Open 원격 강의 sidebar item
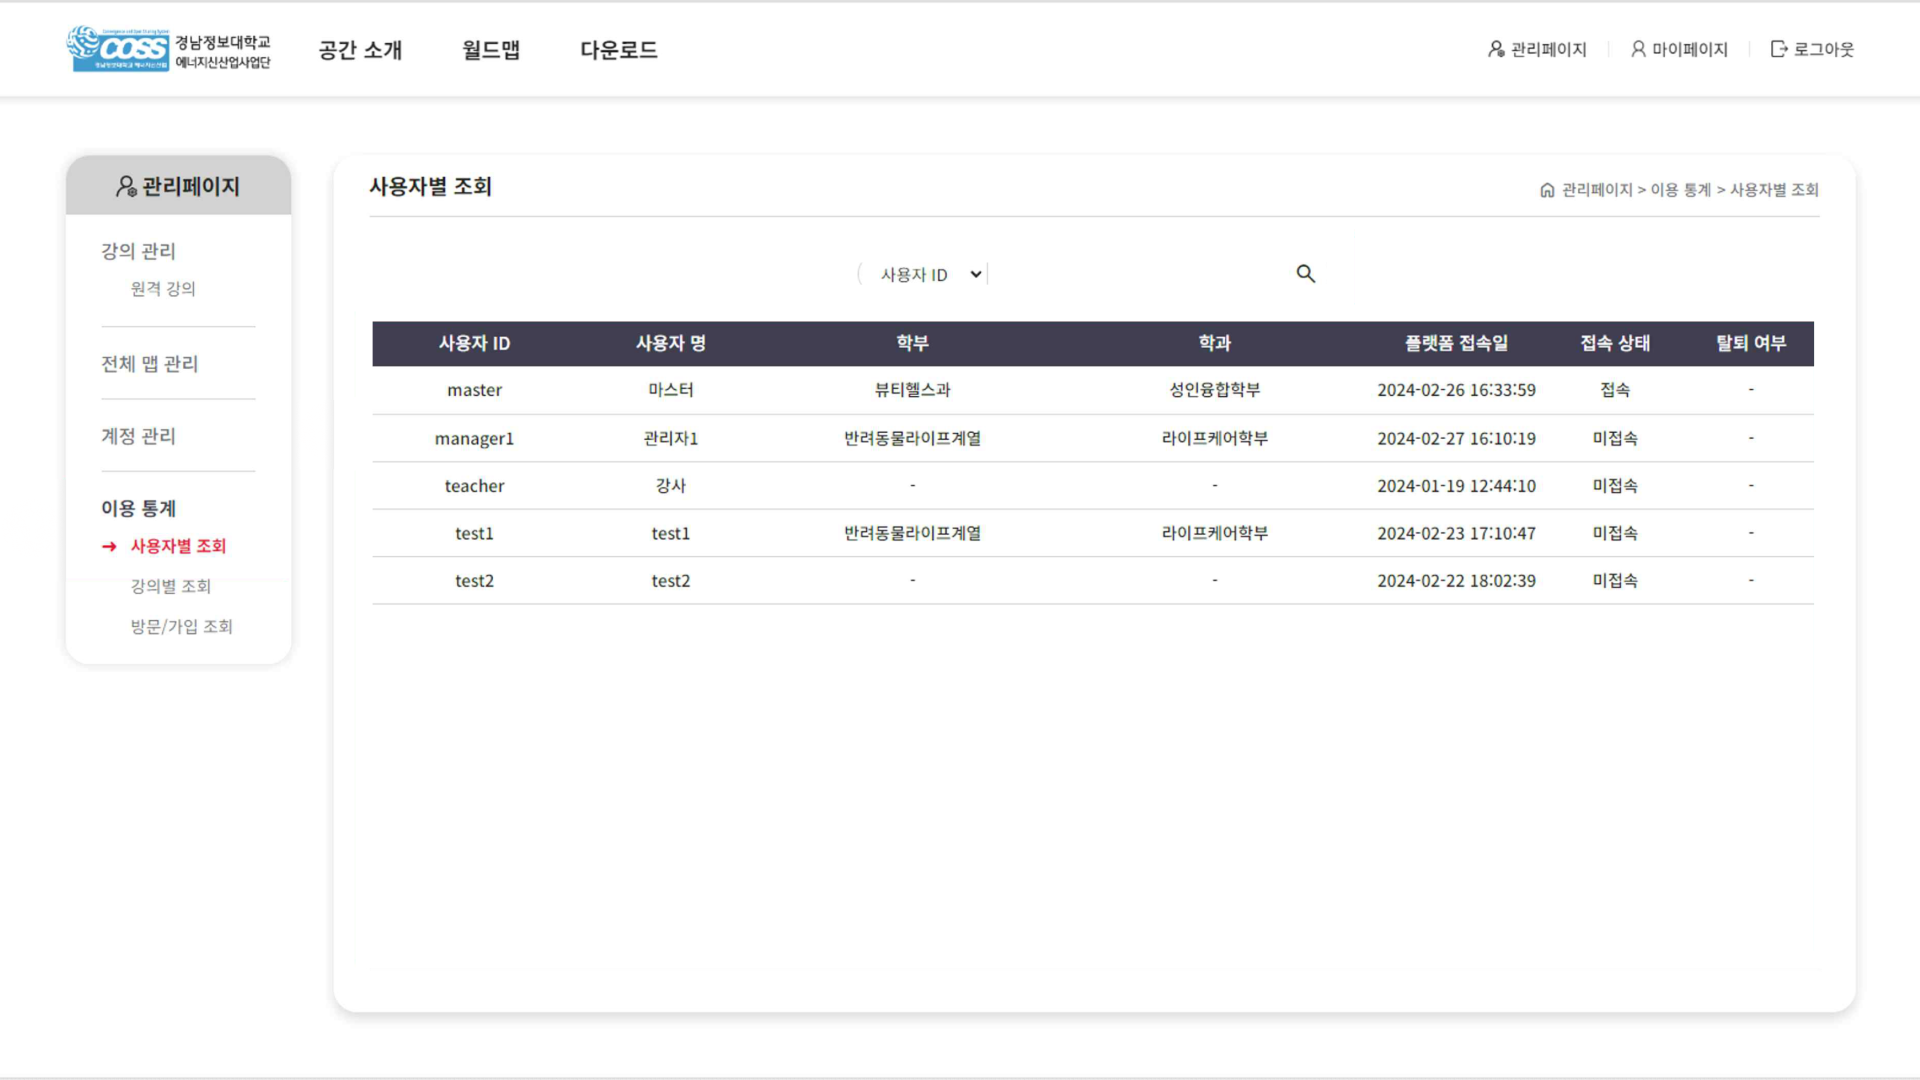Screen dimensions: 1920x1080 pyautogui.click(x=163, y=289)
